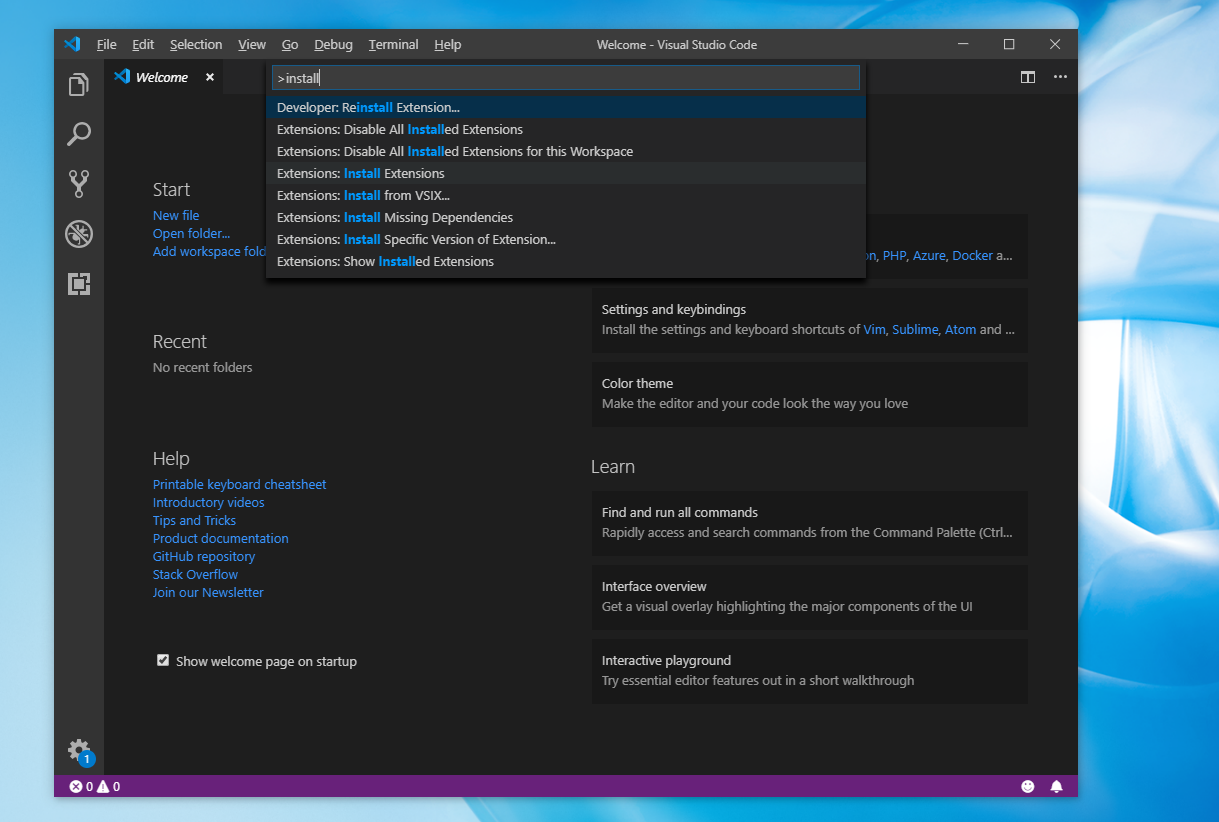Click the Split Editor icon

1027,77
